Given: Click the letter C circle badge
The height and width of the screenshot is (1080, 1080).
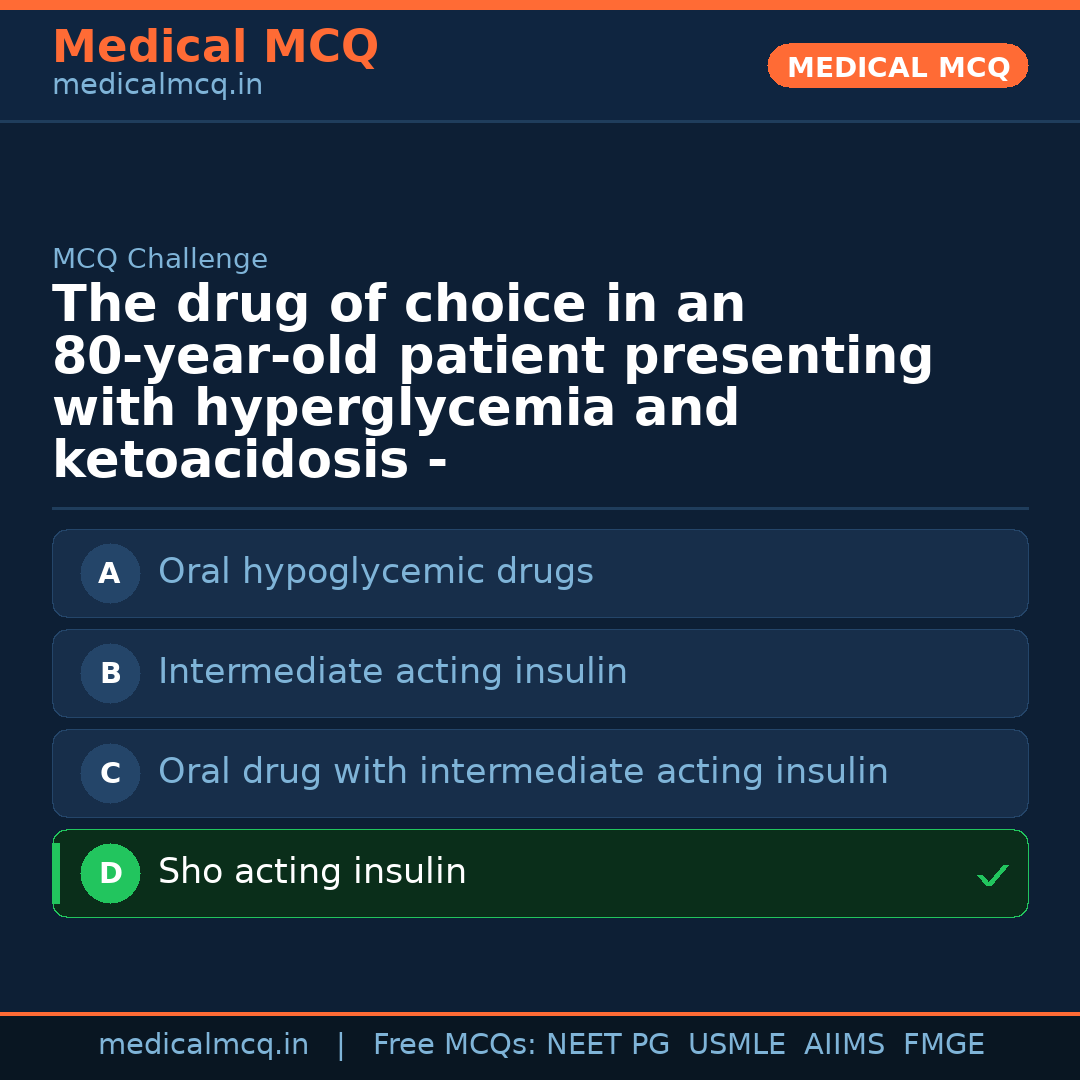Looking at the screenshot, I should coord(110,774).
